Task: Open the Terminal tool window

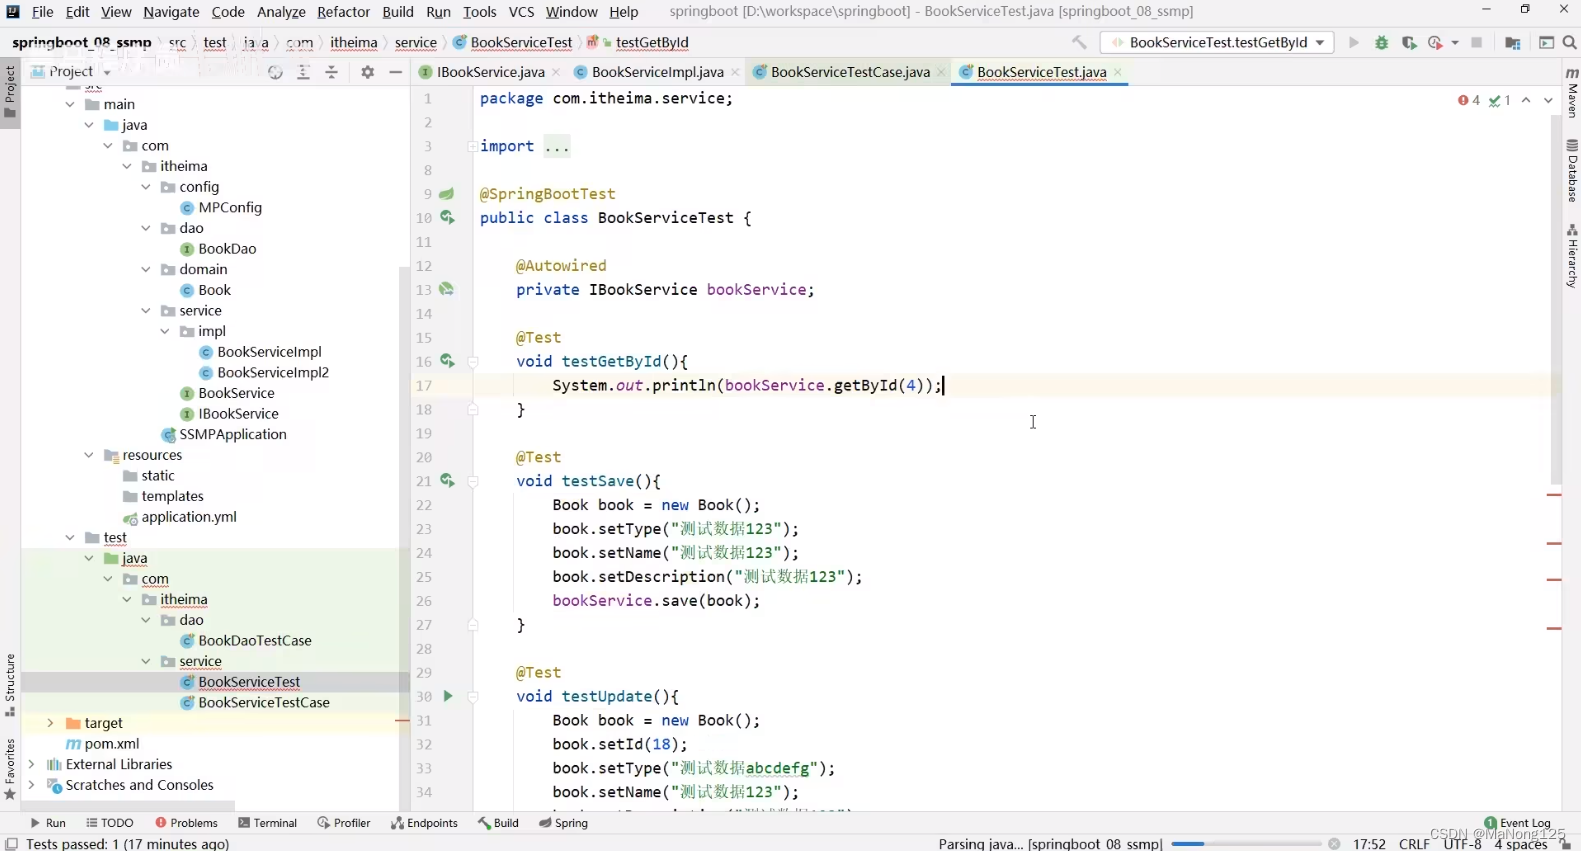Action: 268,823
